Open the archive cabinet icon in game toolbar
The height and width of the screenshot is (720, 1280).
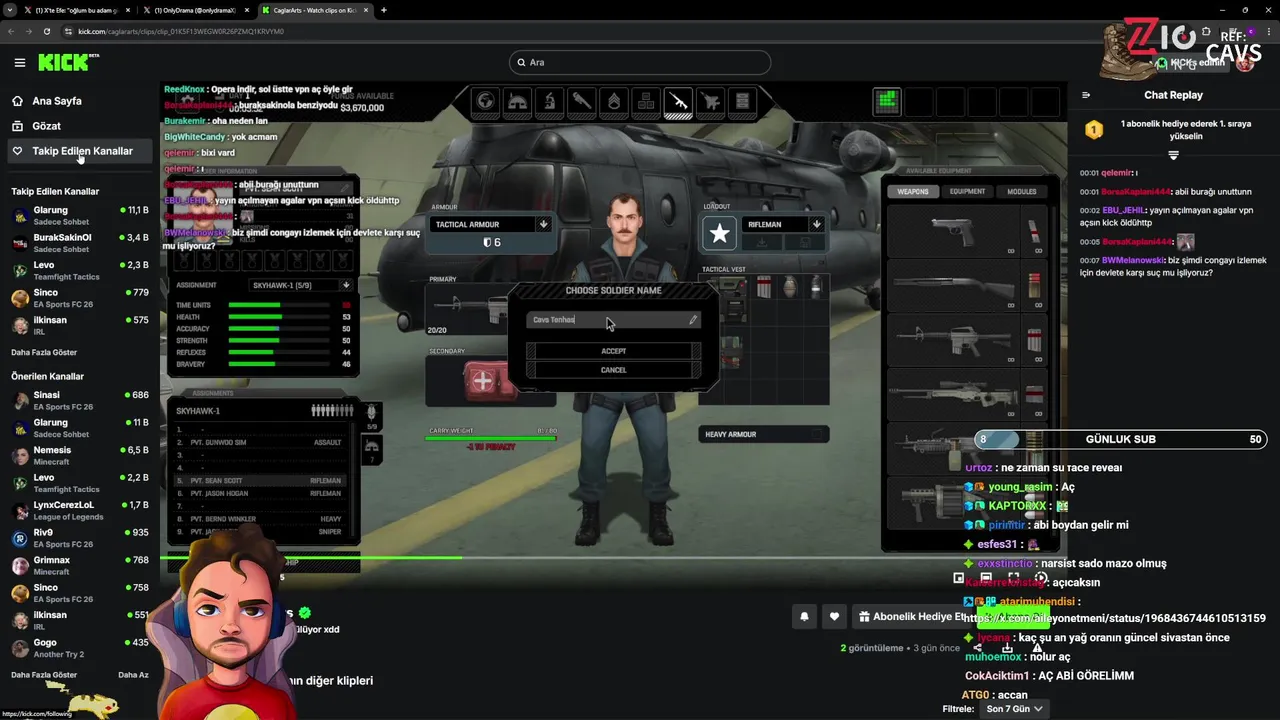tap(742, 101)
